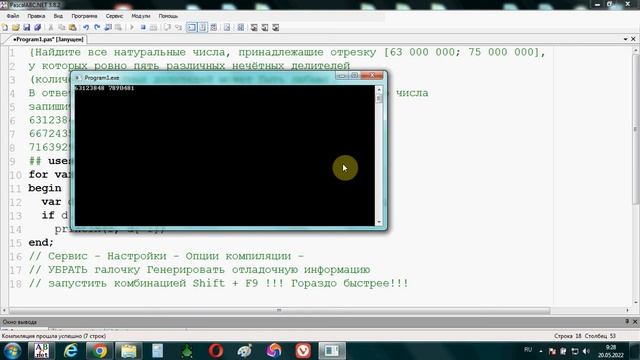640x360 pixels.
Task: Click the taskbar clock showing 9:28
Action: (611, 351)
